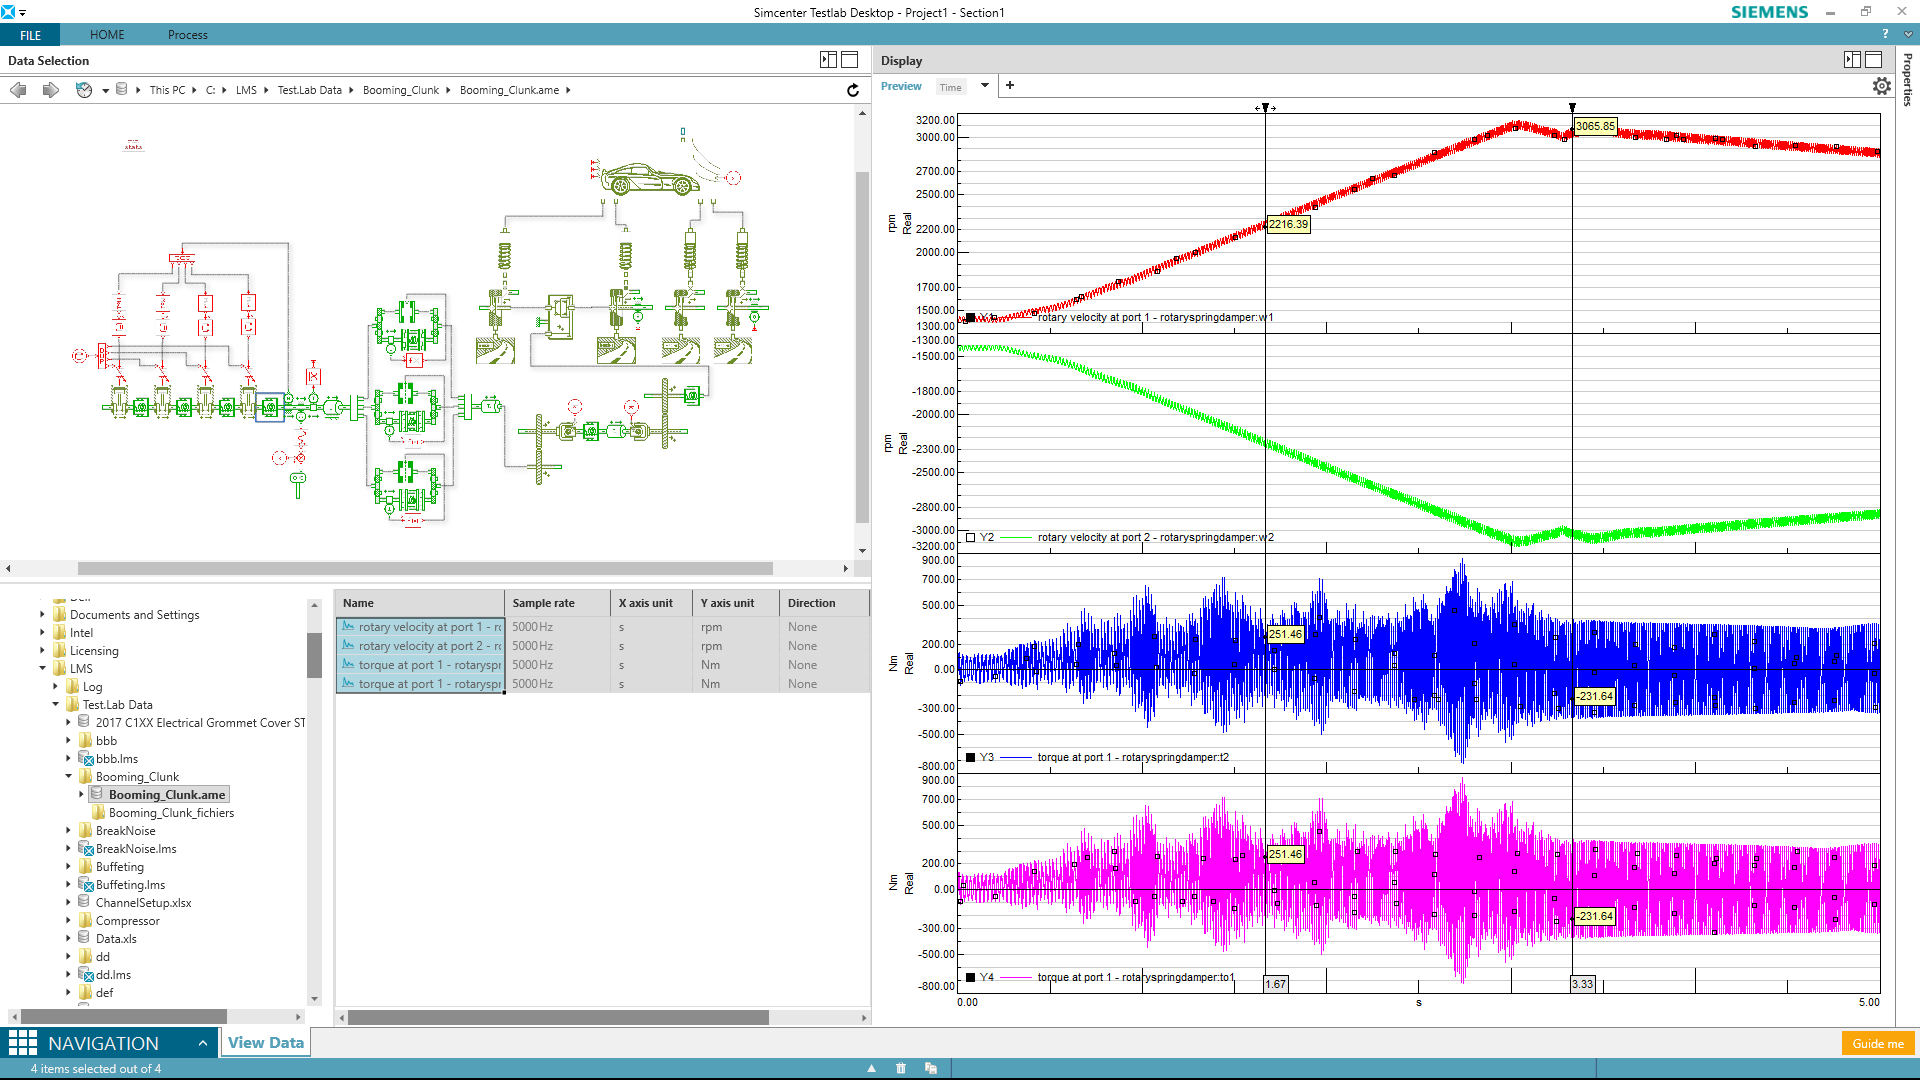The image size is (1920, 1080).
Task: Open the recent locations clock icon
Action: coord(84,90)
